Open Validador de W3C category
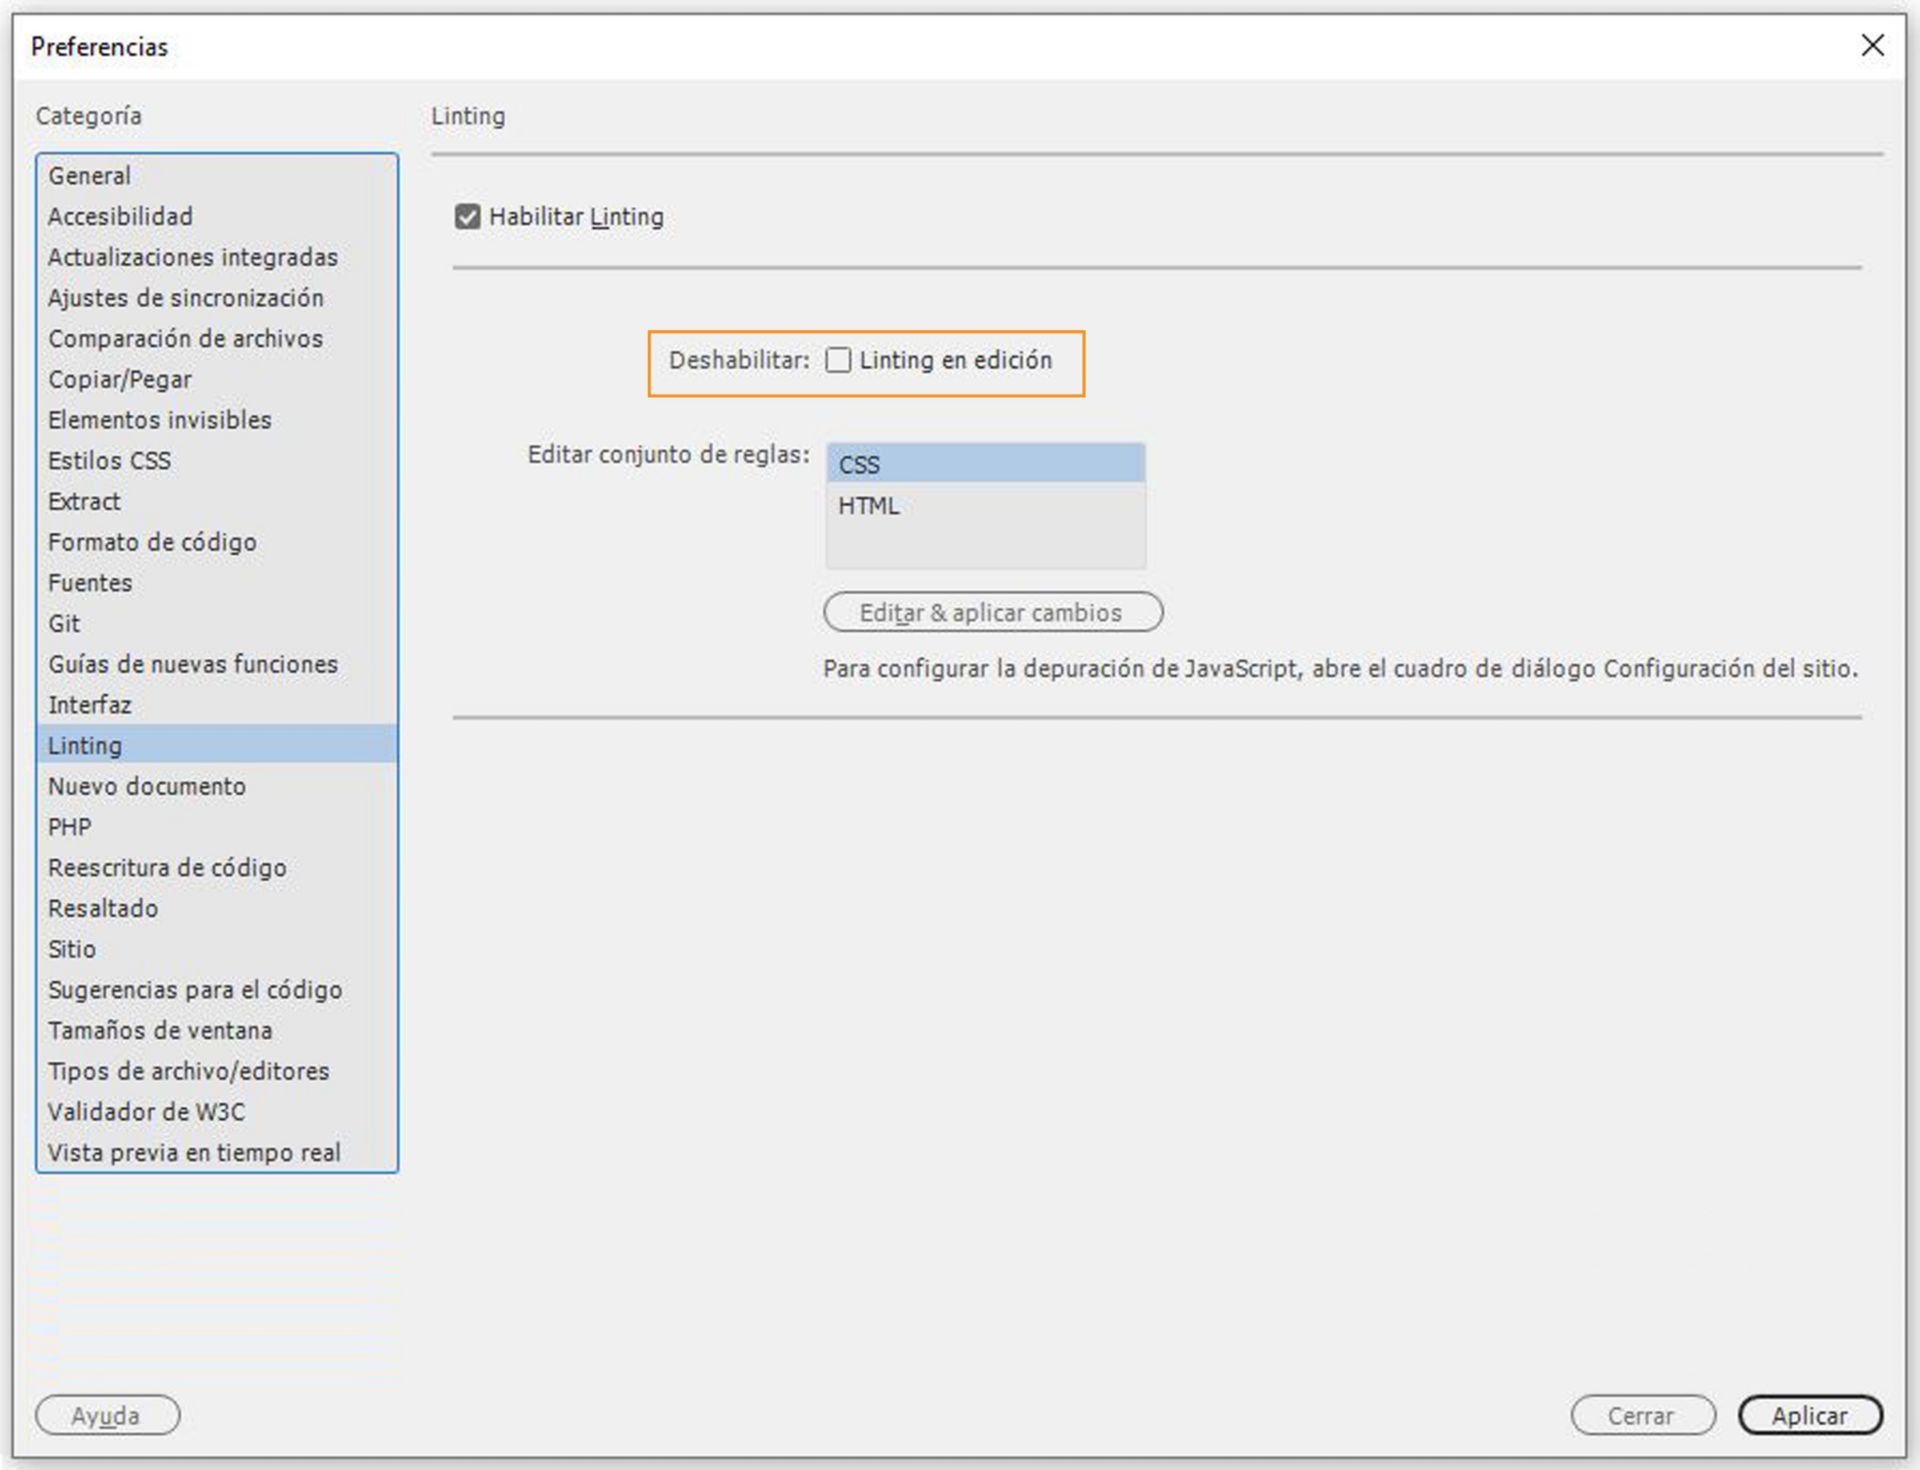Screen dimensions: 1920x1470 [x=146, y=1112]
